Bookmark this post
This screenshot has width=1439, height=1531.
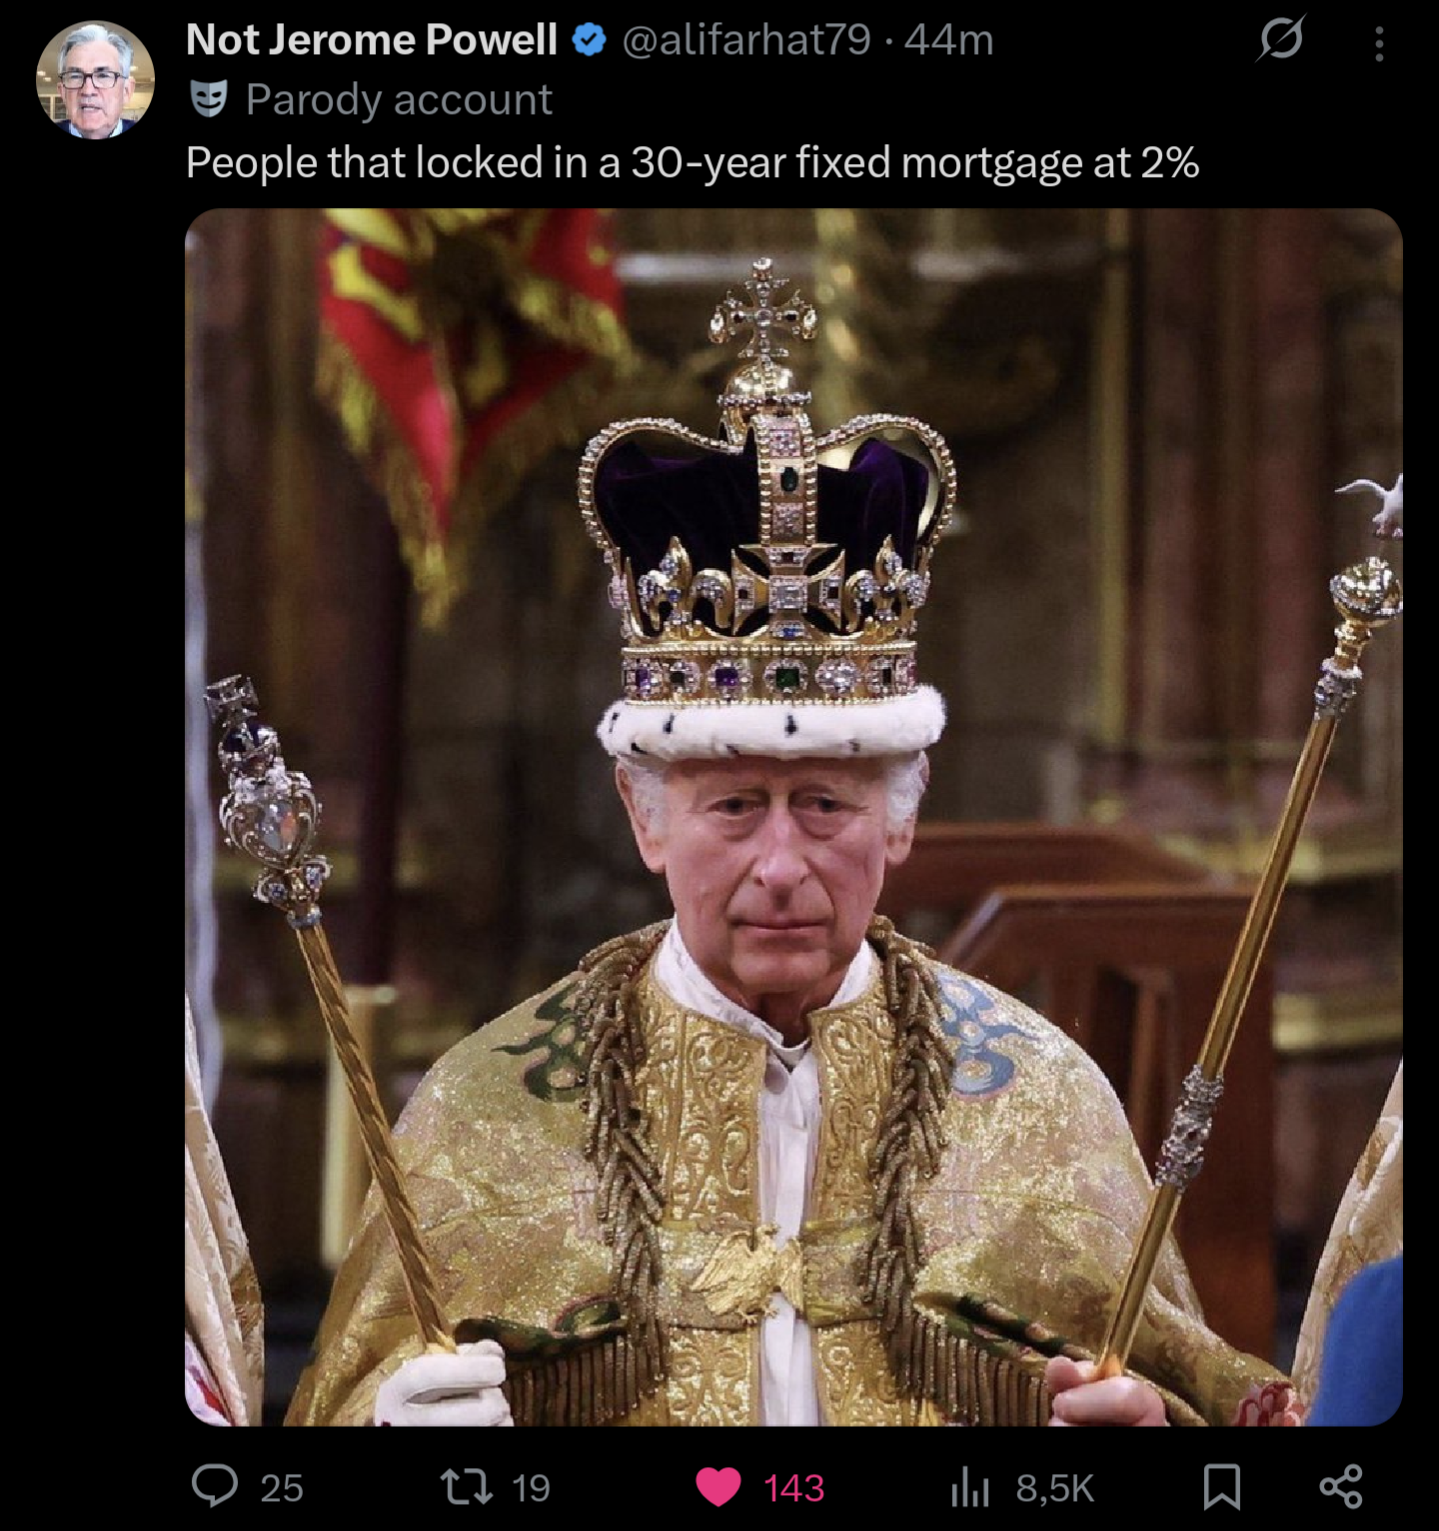1222,1486
